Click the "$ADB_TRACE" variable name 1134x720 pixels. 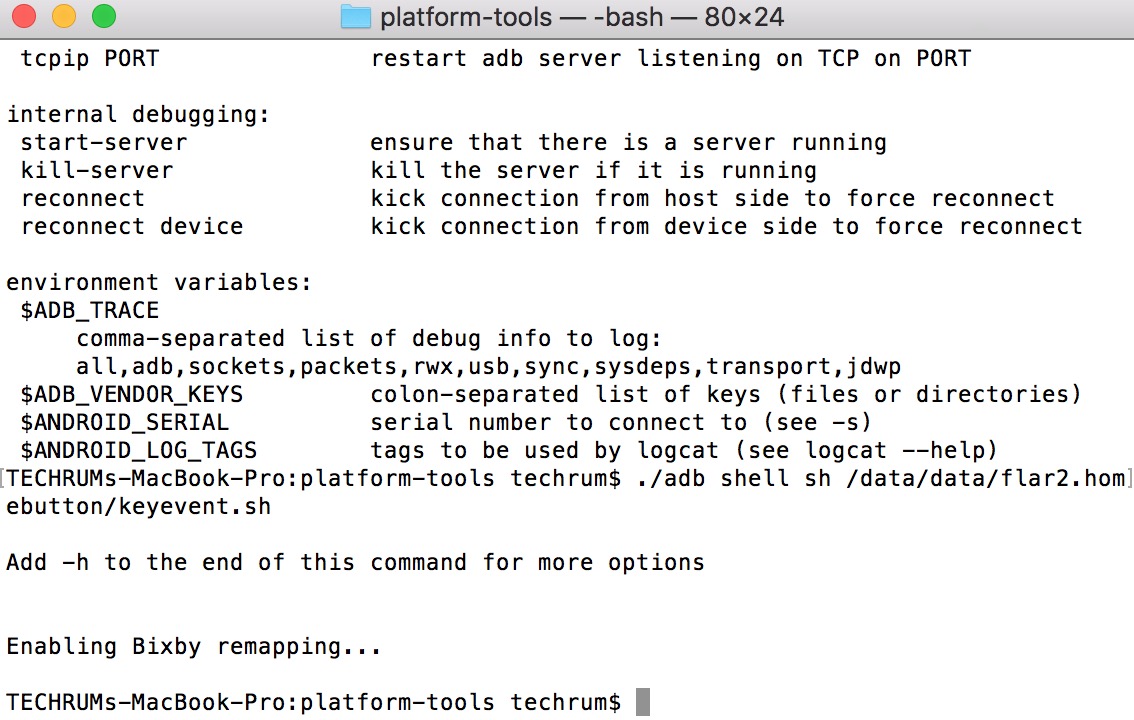click(89, 310)
